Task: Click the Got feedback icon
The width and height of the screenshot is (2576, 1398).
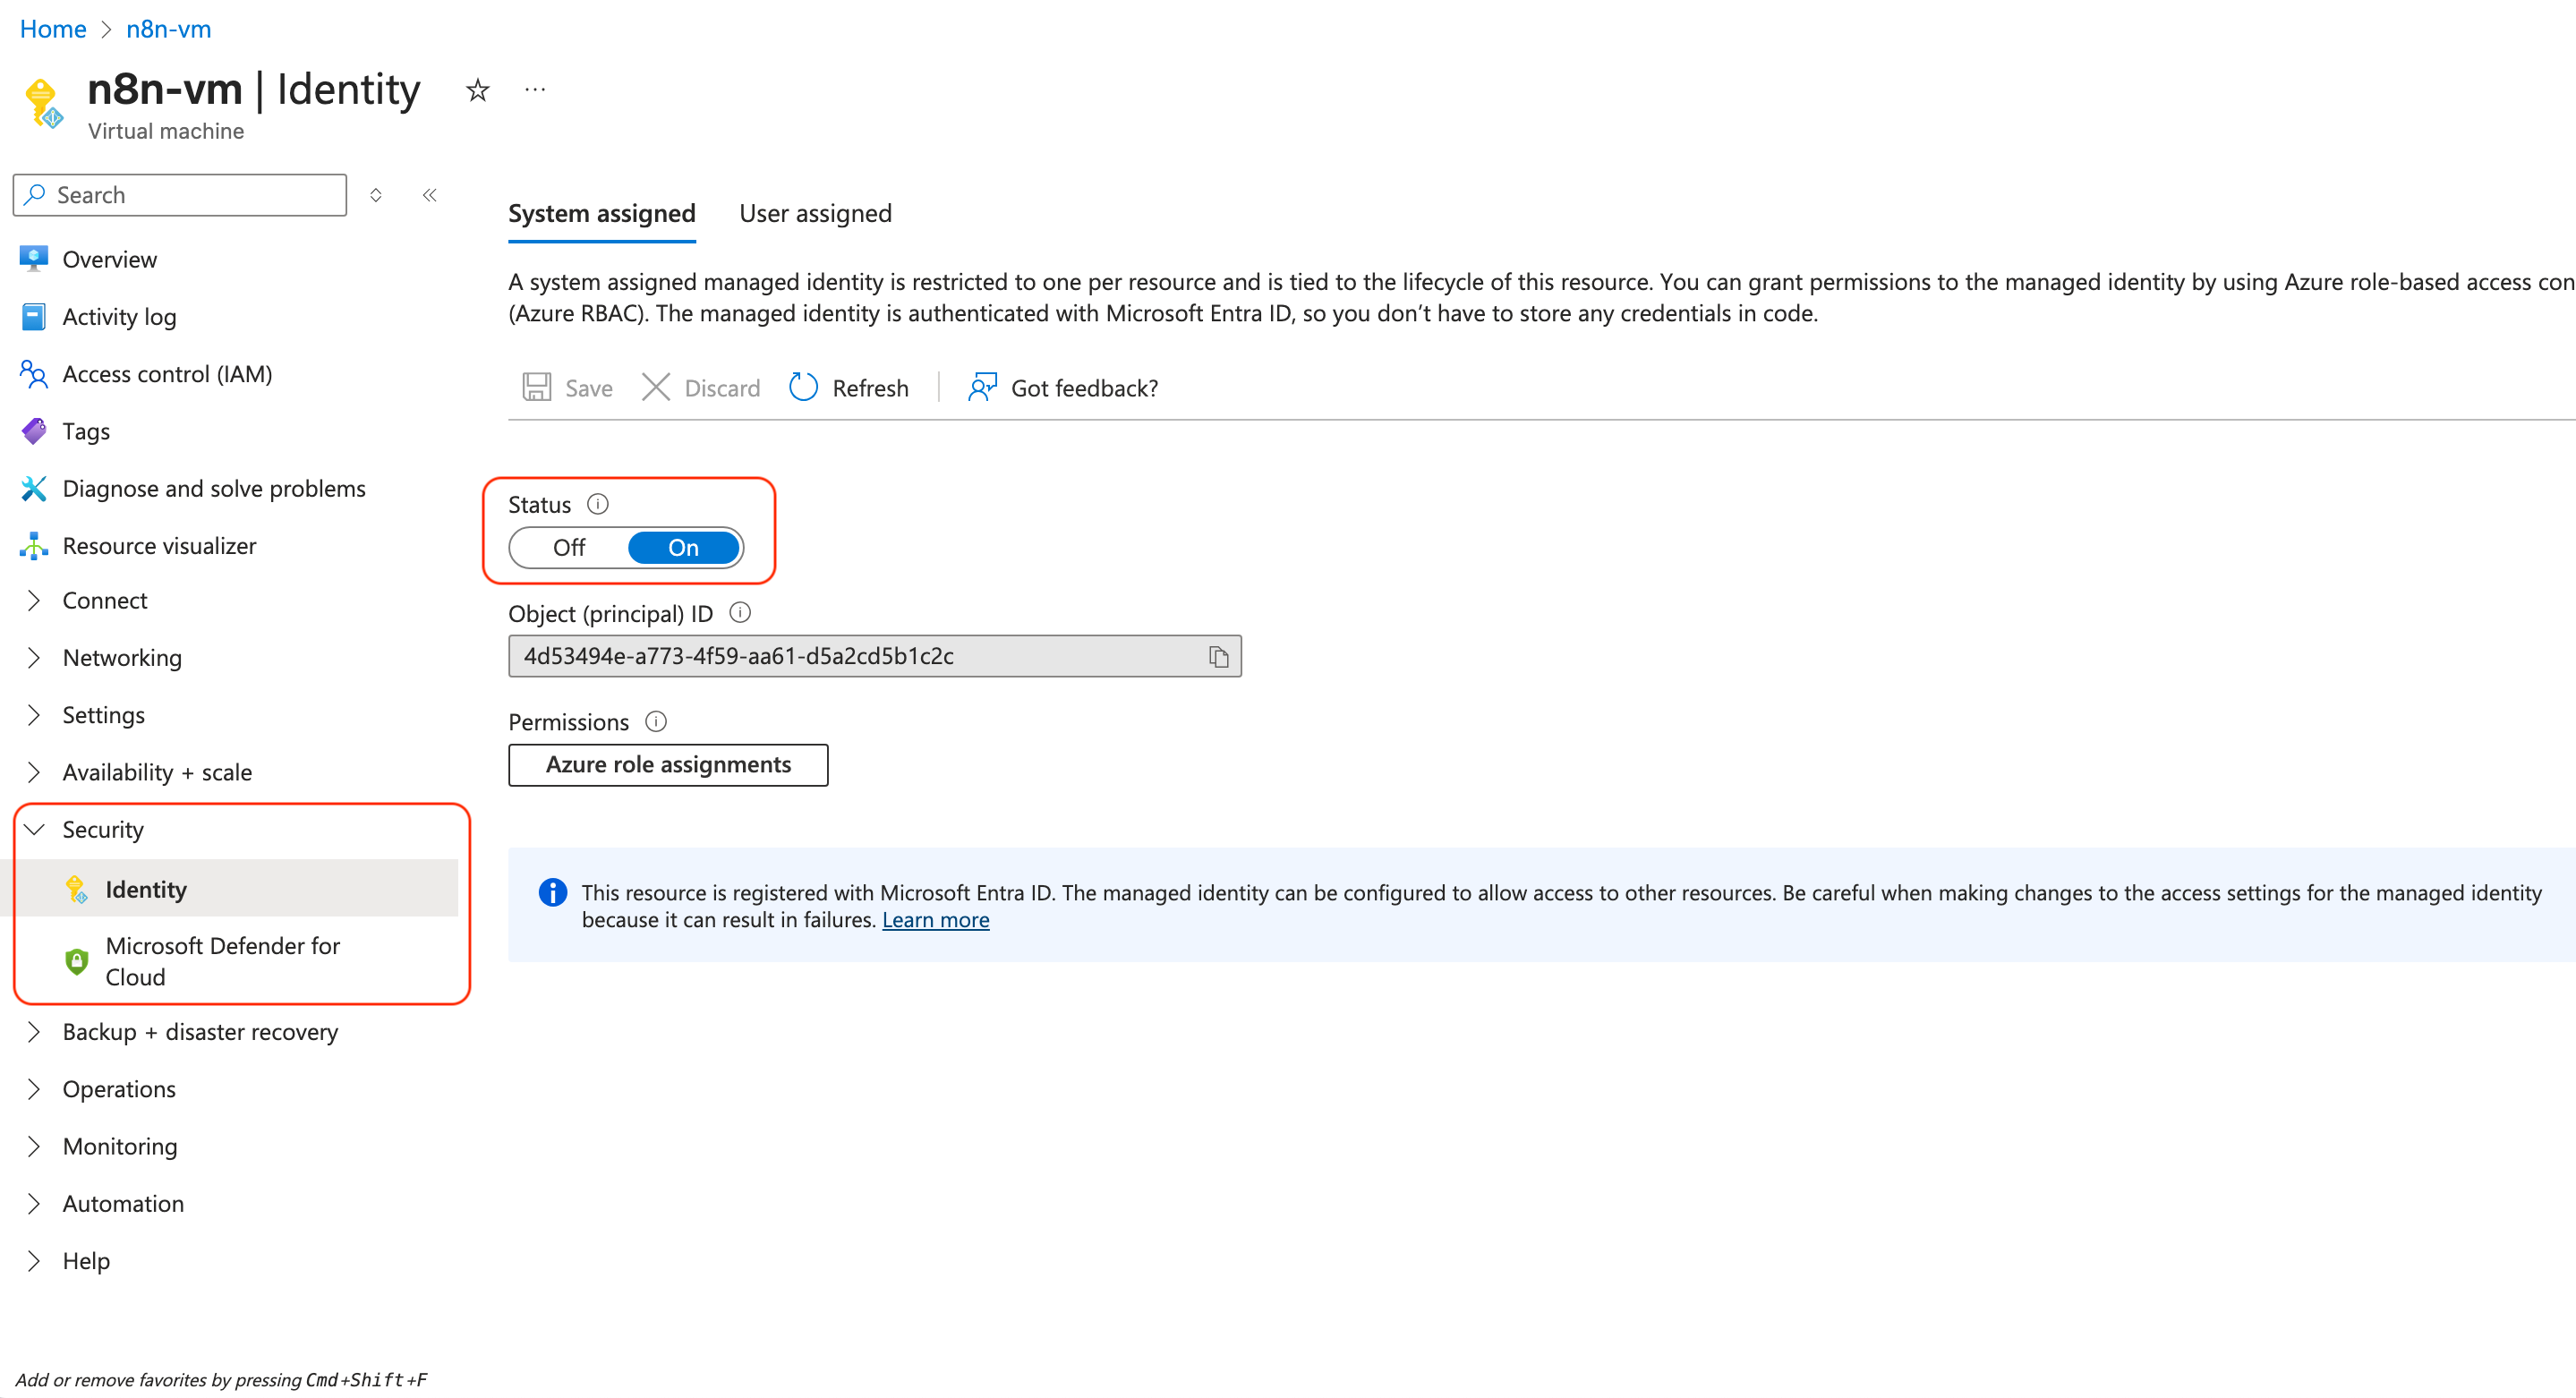Action: pos(982,387)
